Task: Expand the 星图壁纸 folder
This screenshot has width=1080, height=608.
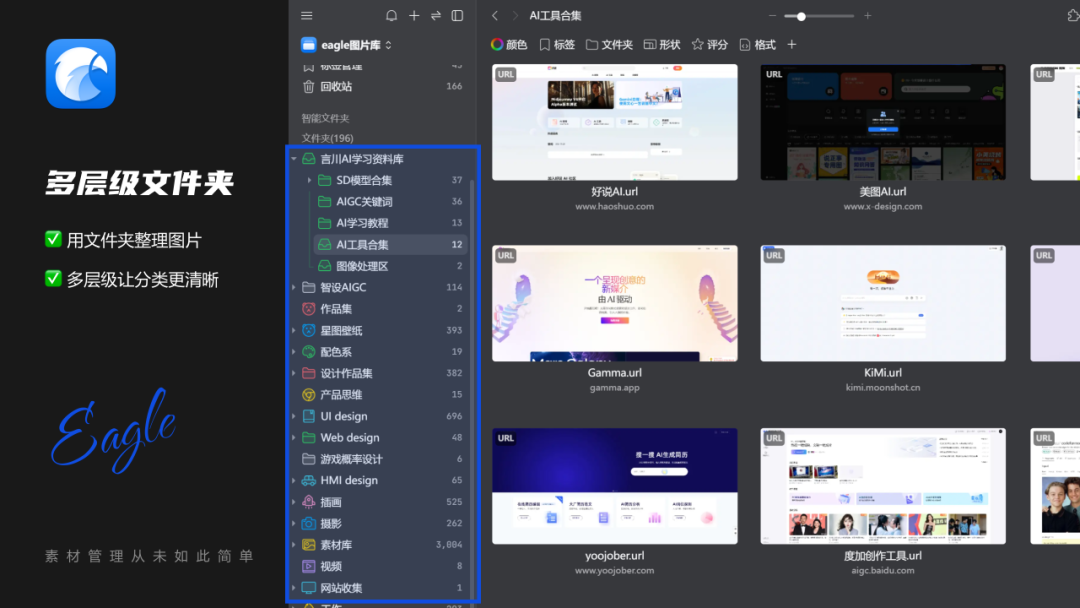Action: [294, 331]
